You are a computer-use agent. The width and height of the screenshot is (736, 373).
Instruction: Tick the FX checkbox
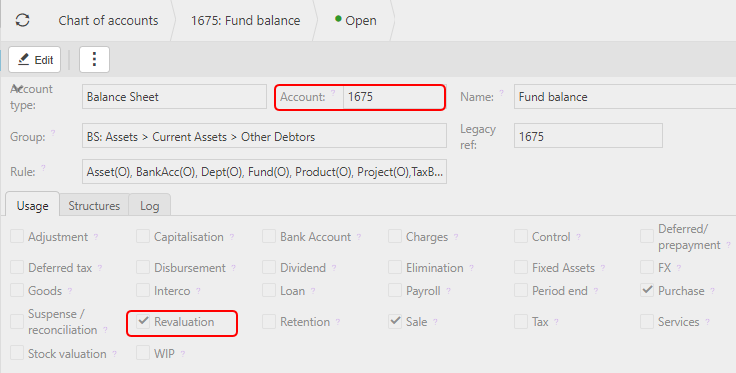point(647,267)
